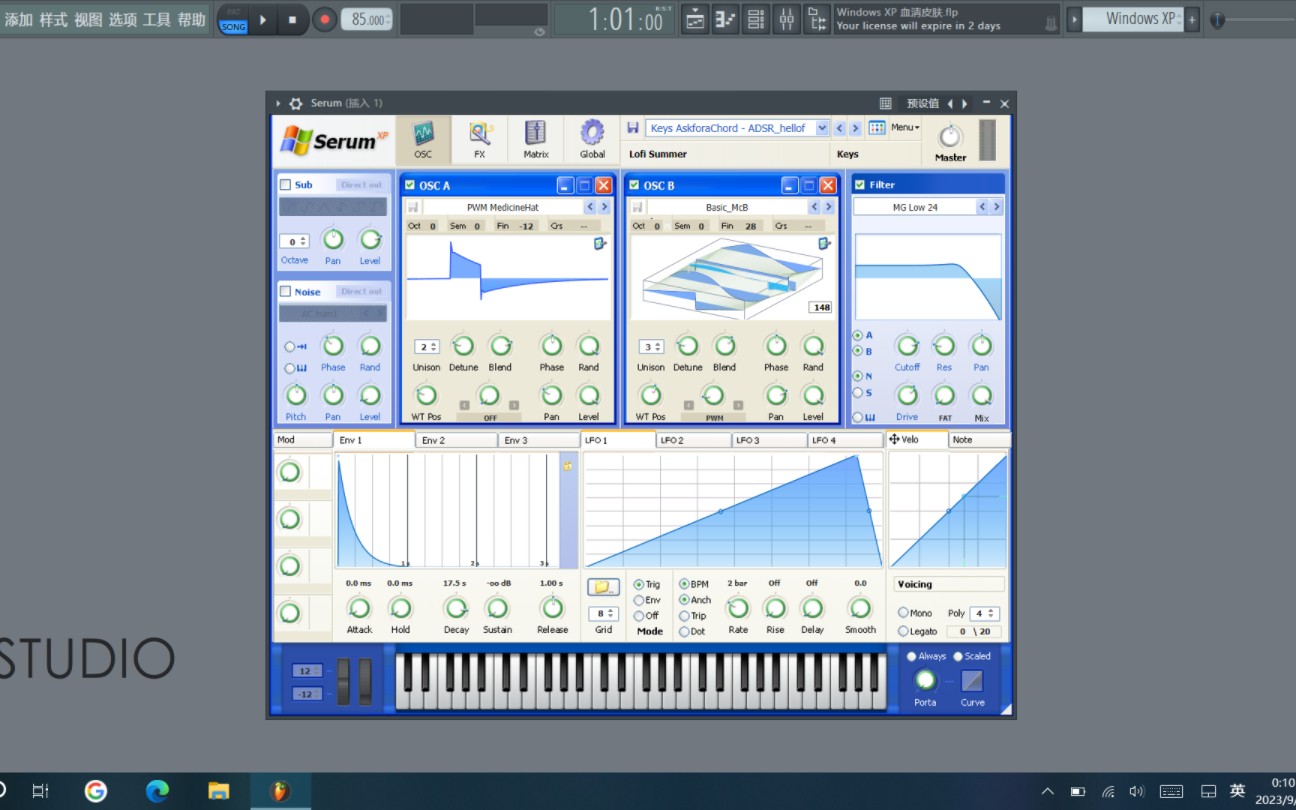Switch to the Env 3 tab

tap(539, 440)
